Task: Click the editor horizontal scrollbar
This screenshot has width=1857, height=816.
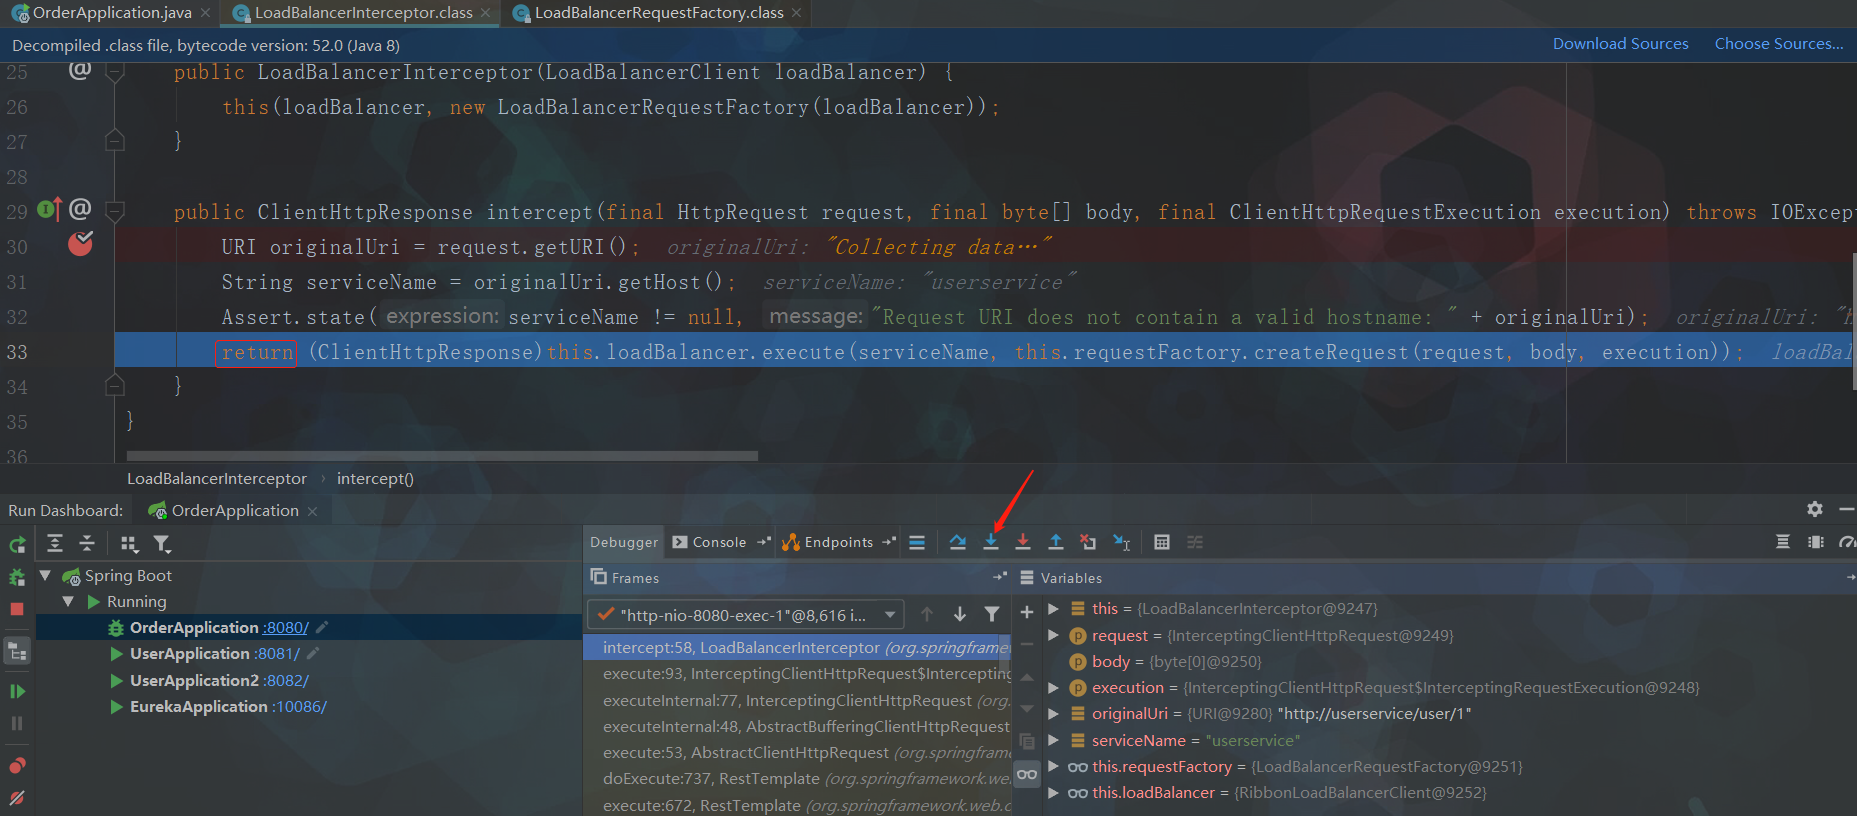Action: pos(443,455)
